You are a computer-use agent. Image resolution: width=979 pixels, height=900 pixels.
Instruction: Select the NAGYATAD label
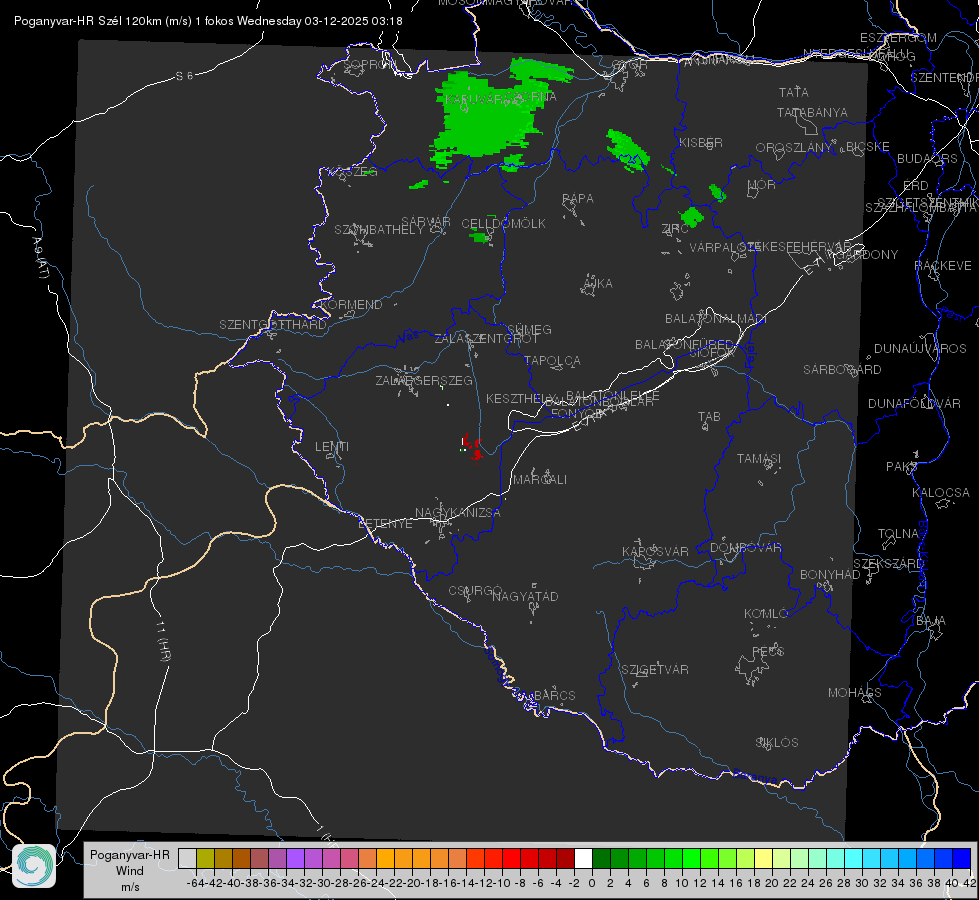[525, 596]
